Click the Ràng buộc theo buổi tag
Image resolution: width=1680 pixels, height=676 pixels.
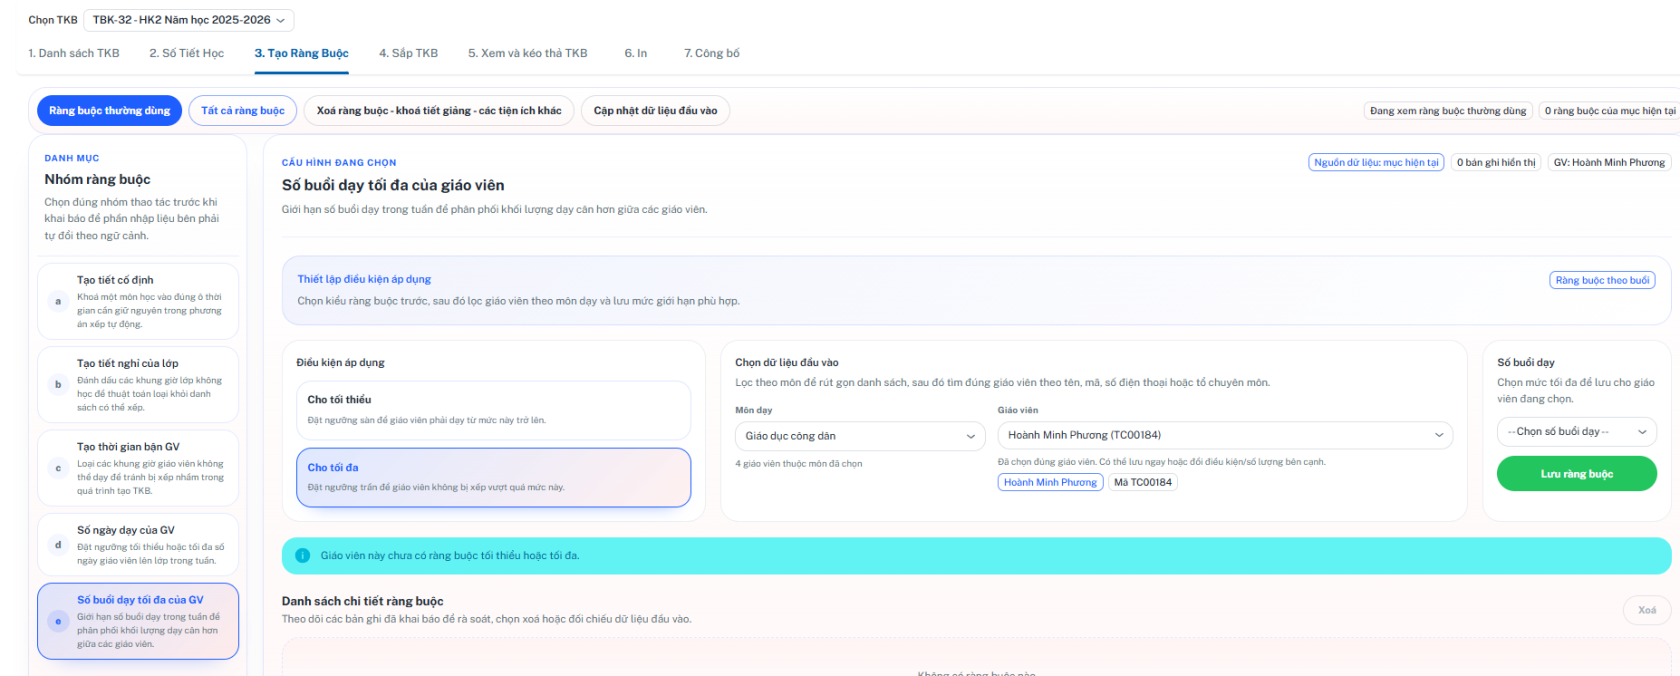pyautogui.click(x=1602, y=280)
